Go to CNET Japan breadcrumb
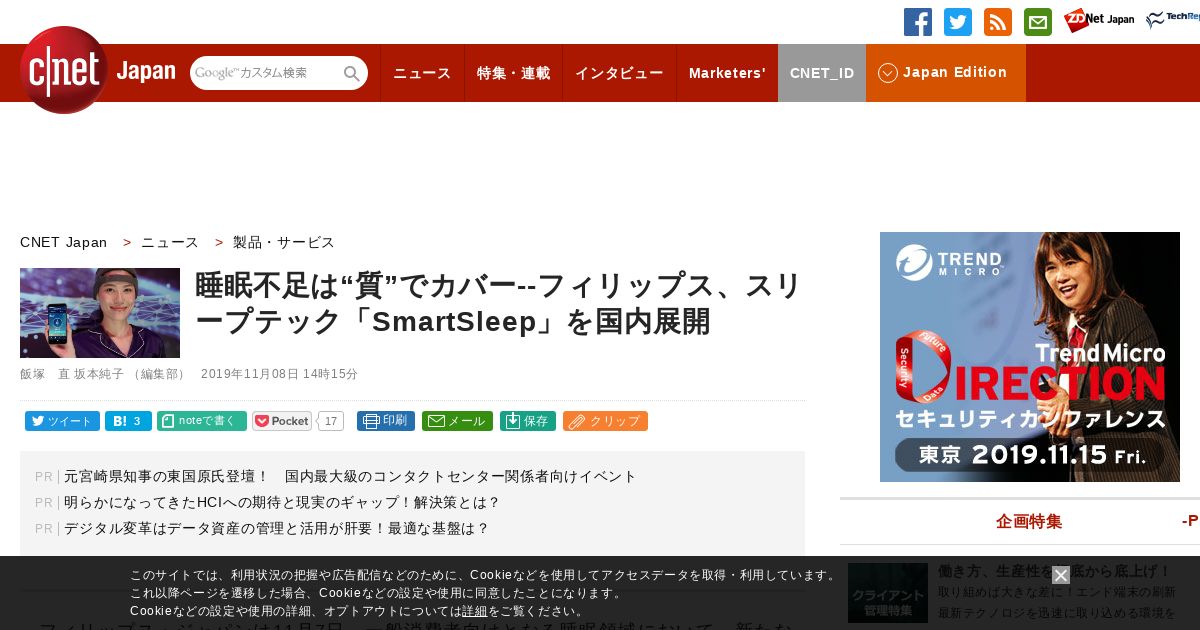The height and width of the screenshot is (630, 1200). click(63, 242)
